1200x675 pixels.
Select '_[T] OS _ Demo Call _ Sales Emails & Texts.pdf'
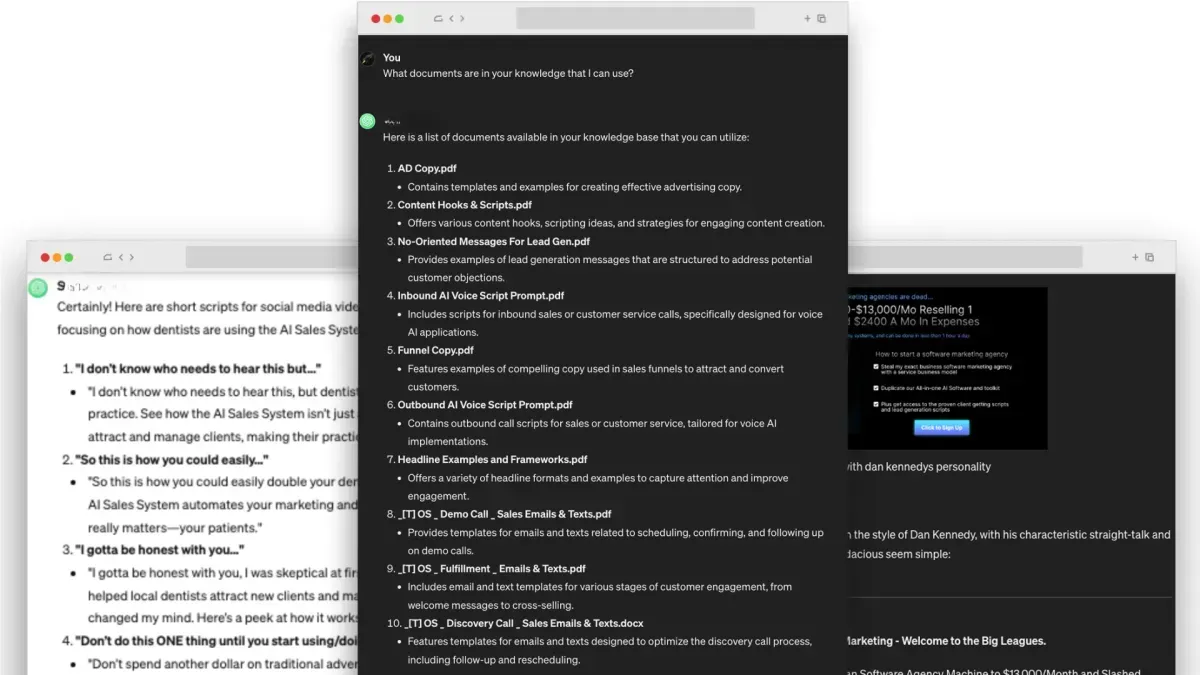[x=505, y=514]
